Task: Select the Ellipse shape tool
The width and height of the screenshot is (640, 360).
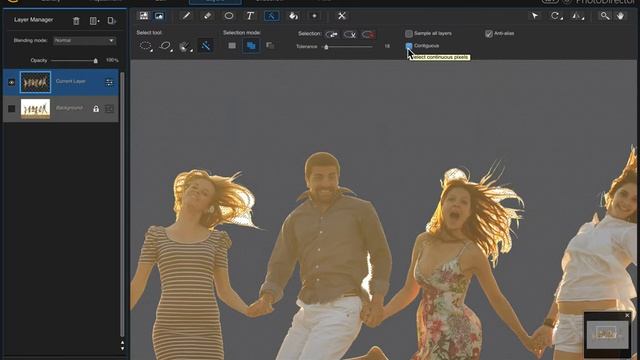Action: [229, 16]
